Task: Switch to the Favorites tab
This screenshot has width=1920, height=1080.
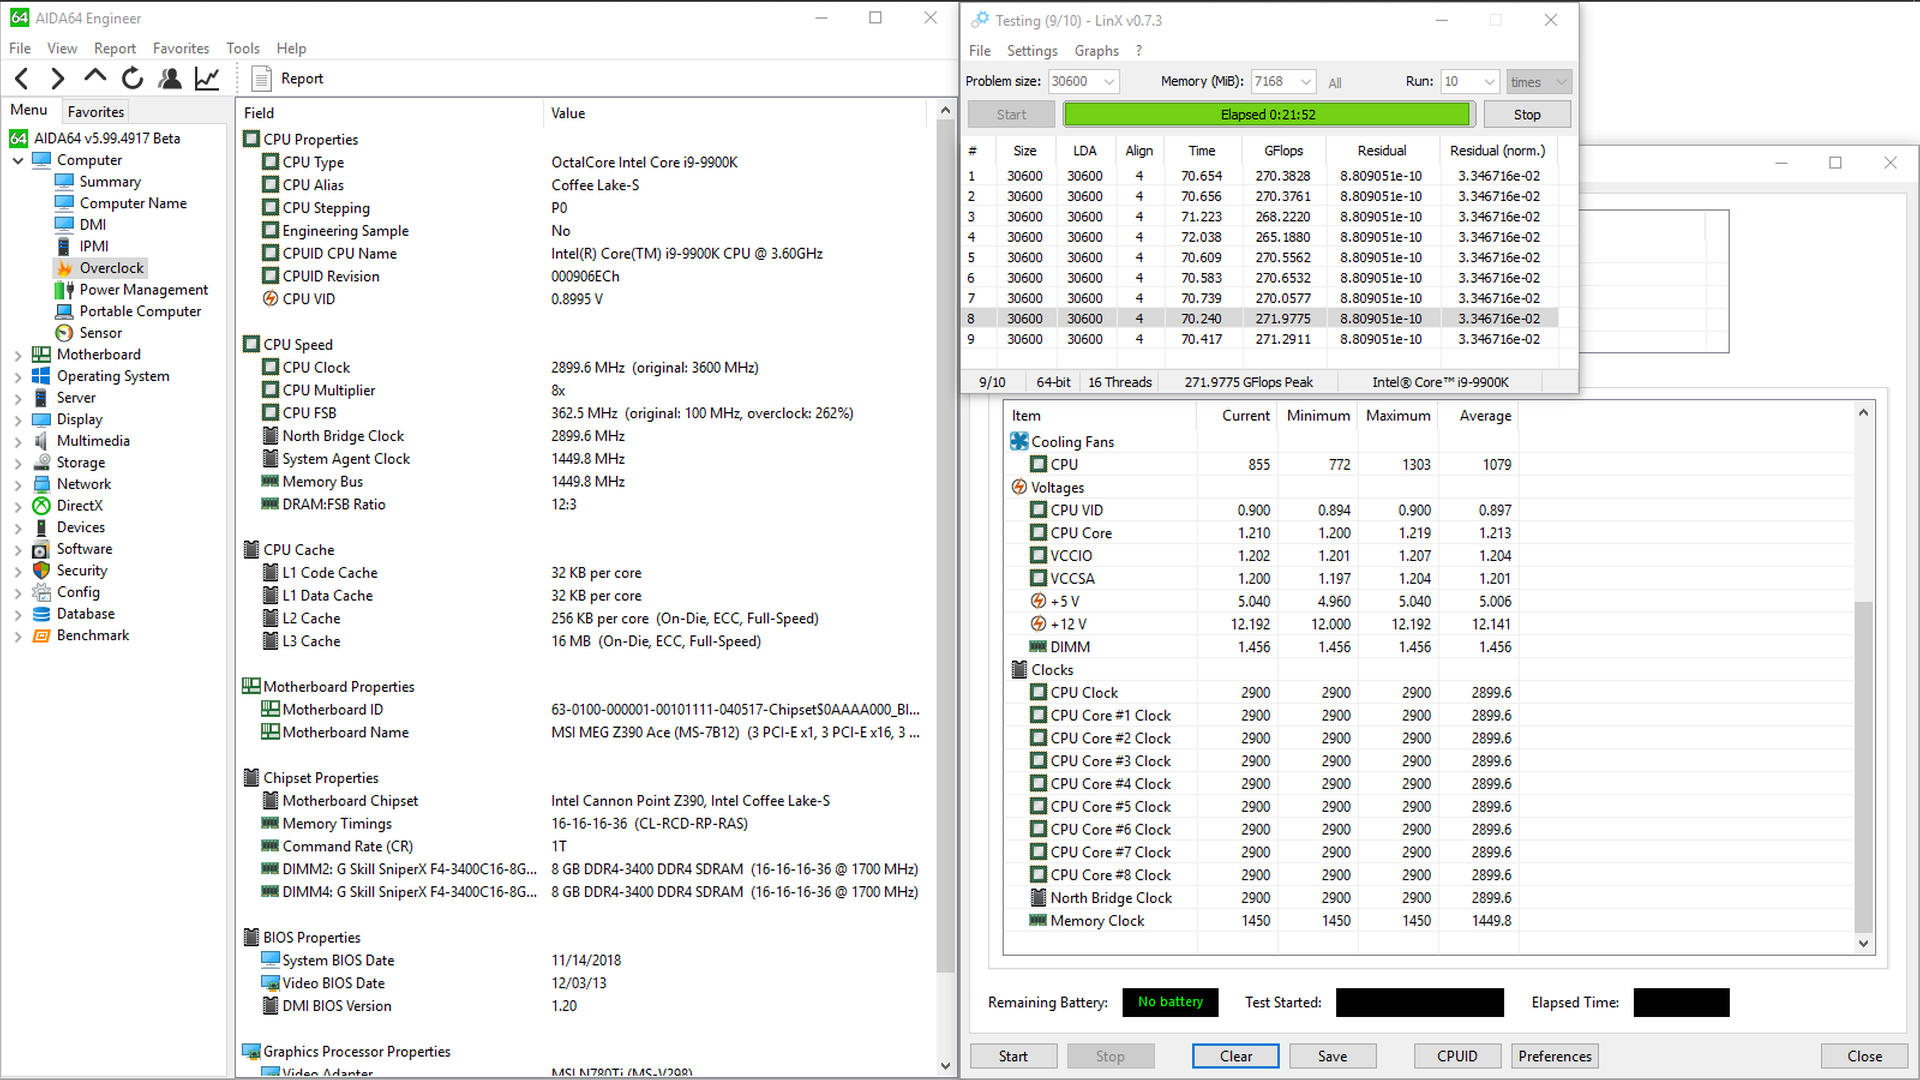Action: pyautogui.click(x=96, y=112)
